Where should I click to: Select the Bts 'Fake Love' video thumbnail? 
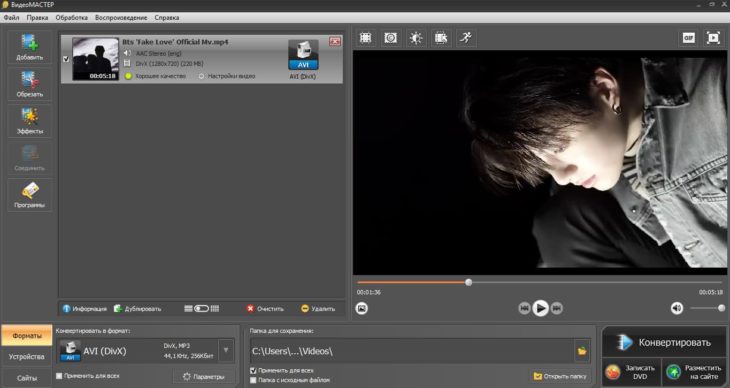click(x=95, y=59)
